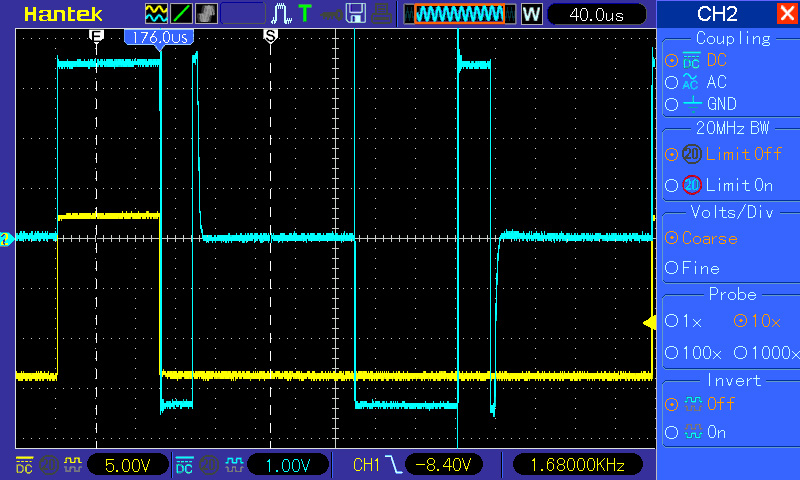Click the yellow trigger level arrow on right
The height and width of the screenshot is (480, 800).
point(649,322)
